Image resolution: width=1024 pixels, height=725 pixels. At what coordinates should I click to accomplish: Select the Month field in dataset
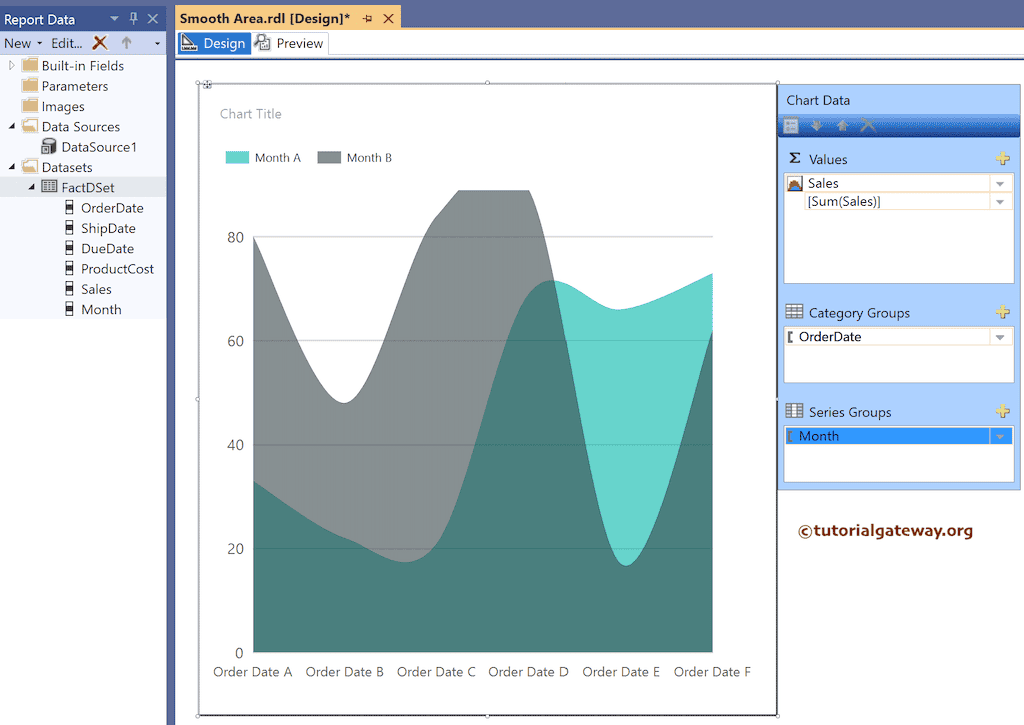(101, 309)
